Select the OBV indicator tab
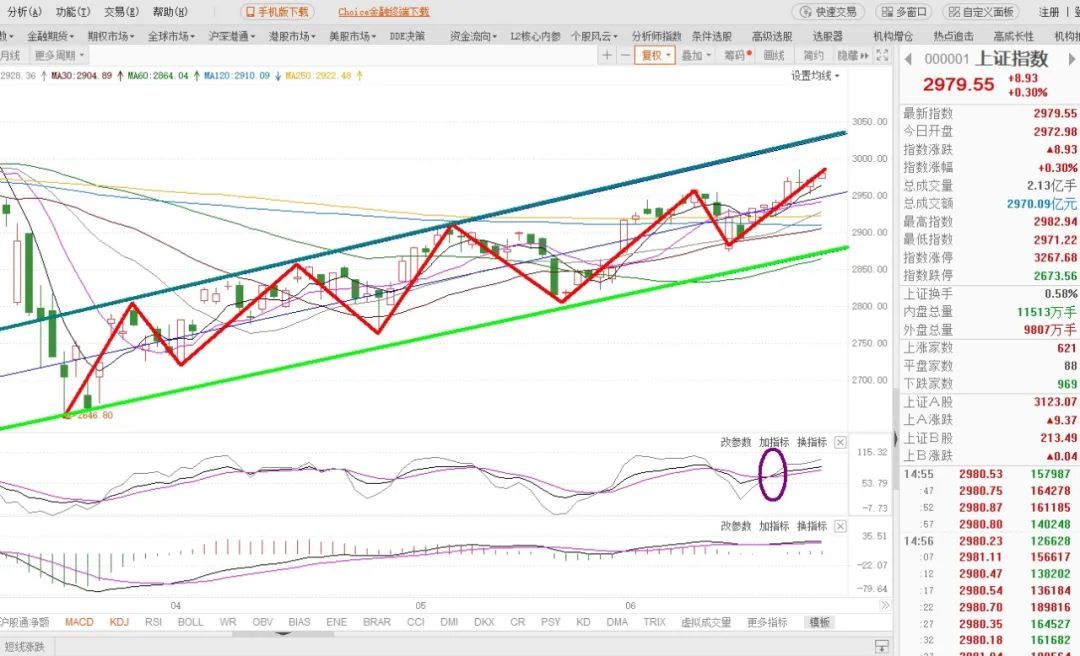The height and width of the screenshot is (656, 1080). (x=262, y=622)
